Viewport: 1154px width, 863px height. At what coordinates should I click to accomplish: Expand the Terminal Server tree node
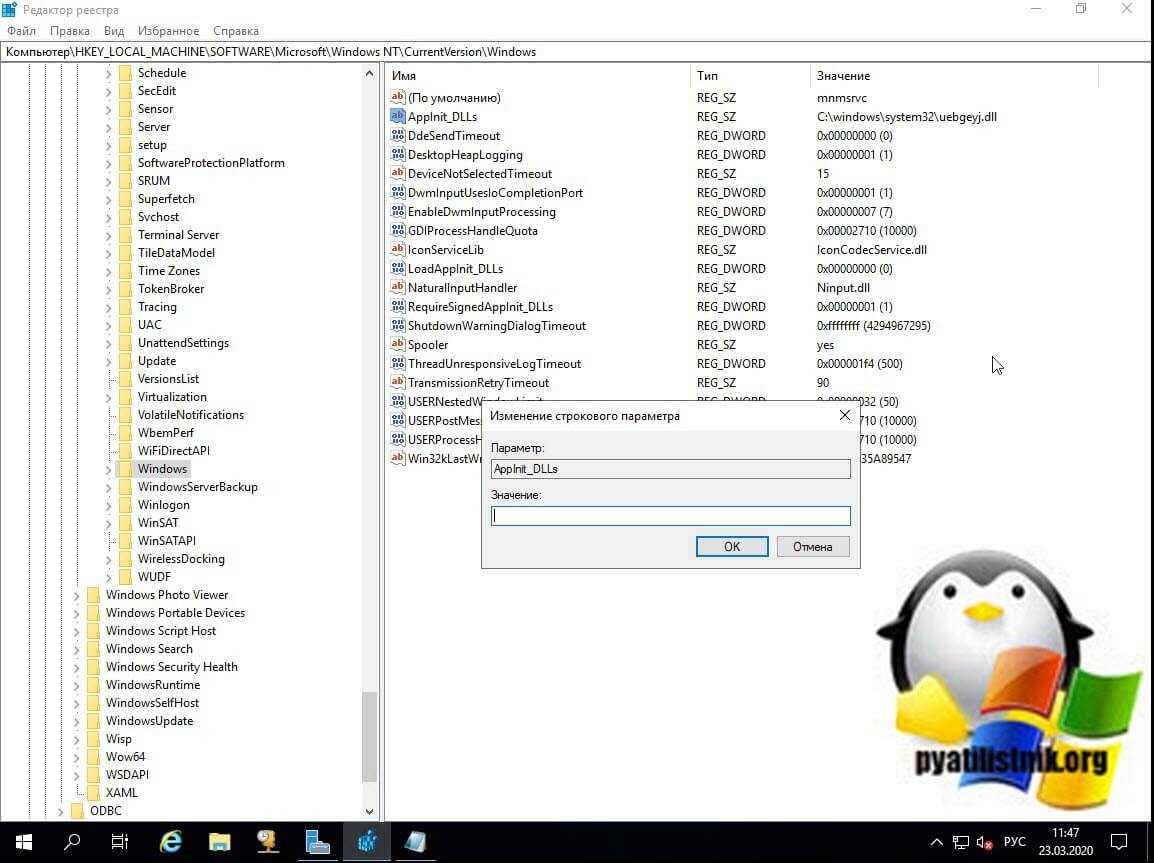coord(108,235)
